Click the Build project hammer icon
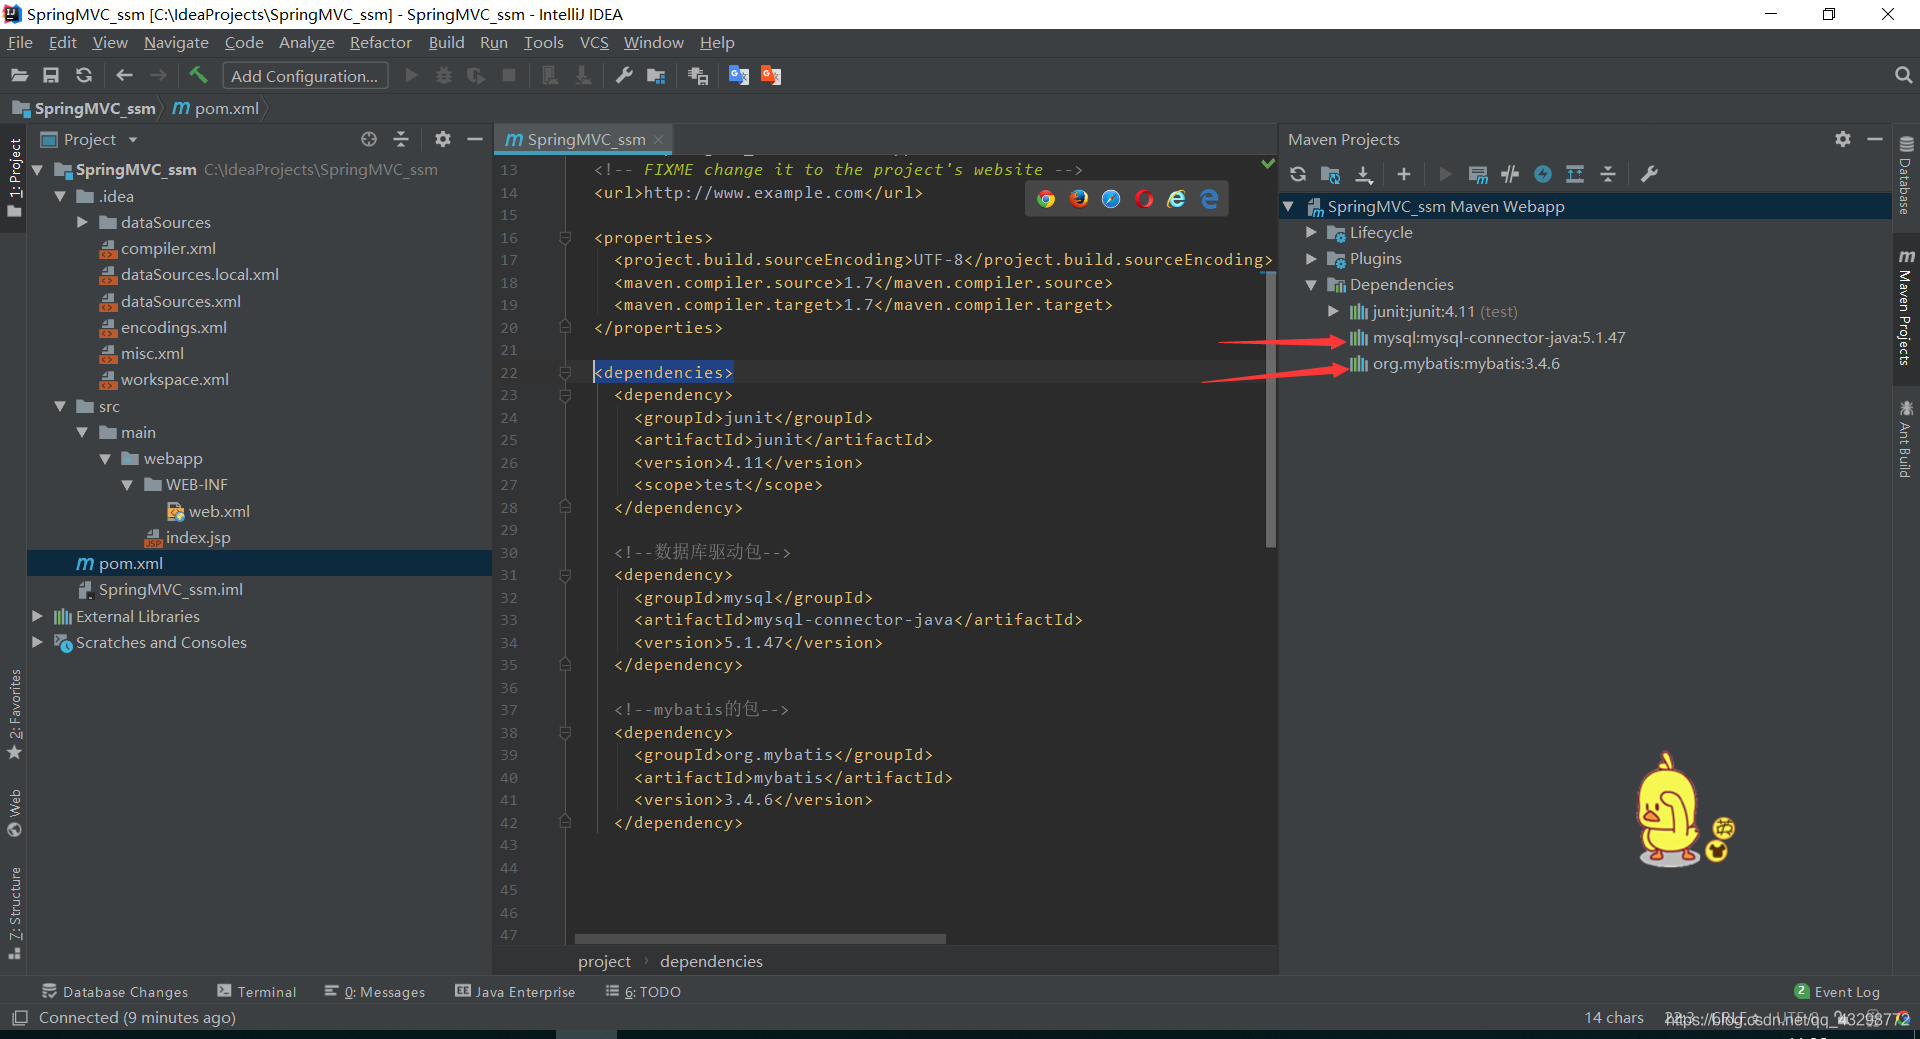The height and width of the screenshot is (1039, 1920). pyautogui.click(x=198, y=75)
